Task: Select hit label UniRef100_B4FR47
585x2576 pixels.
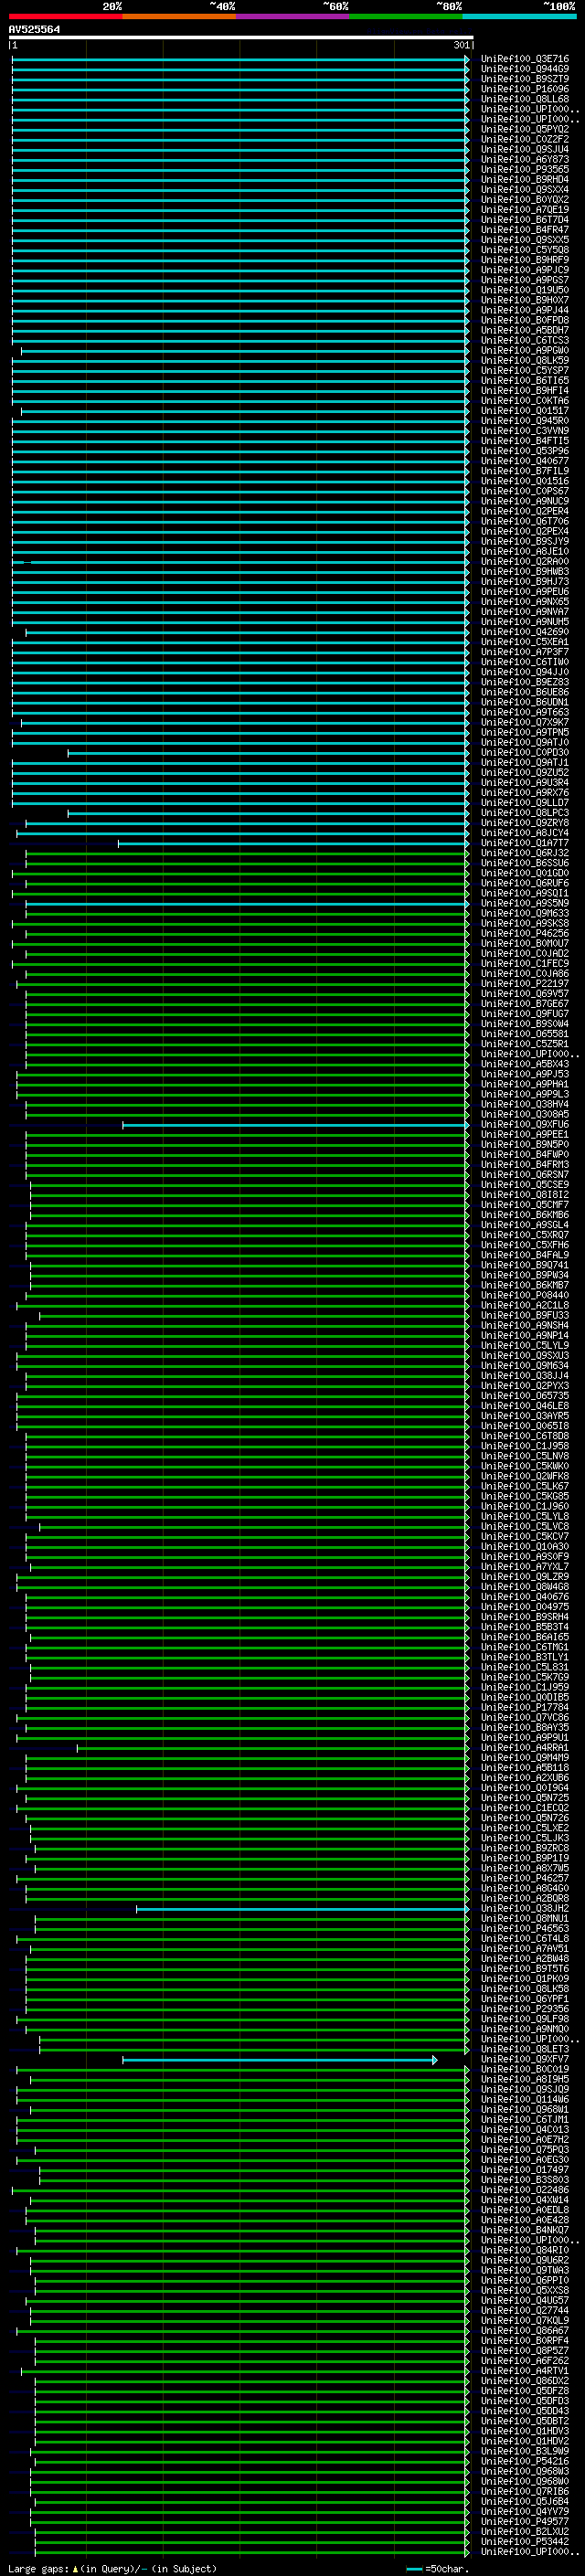Action: coord(525,230)
